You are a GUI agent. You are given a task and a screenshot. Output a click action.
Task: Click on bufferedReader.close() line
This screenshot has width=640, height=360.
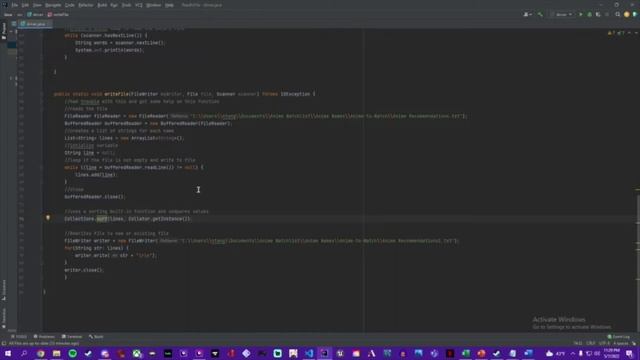pos(95,197)
